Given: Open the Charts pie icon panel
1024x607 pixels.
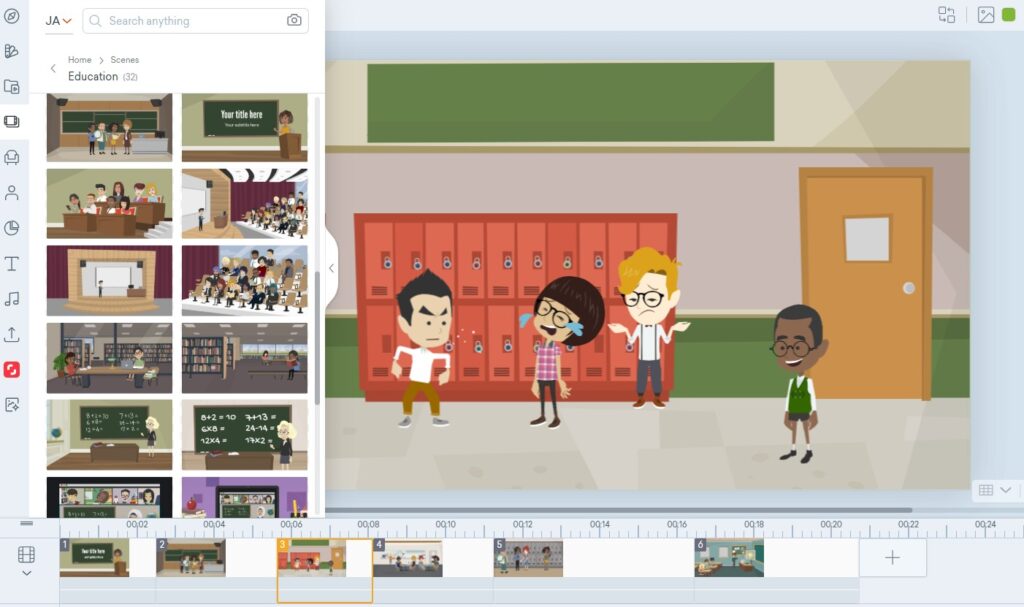Looking at the screenshot, I should 12,228.
